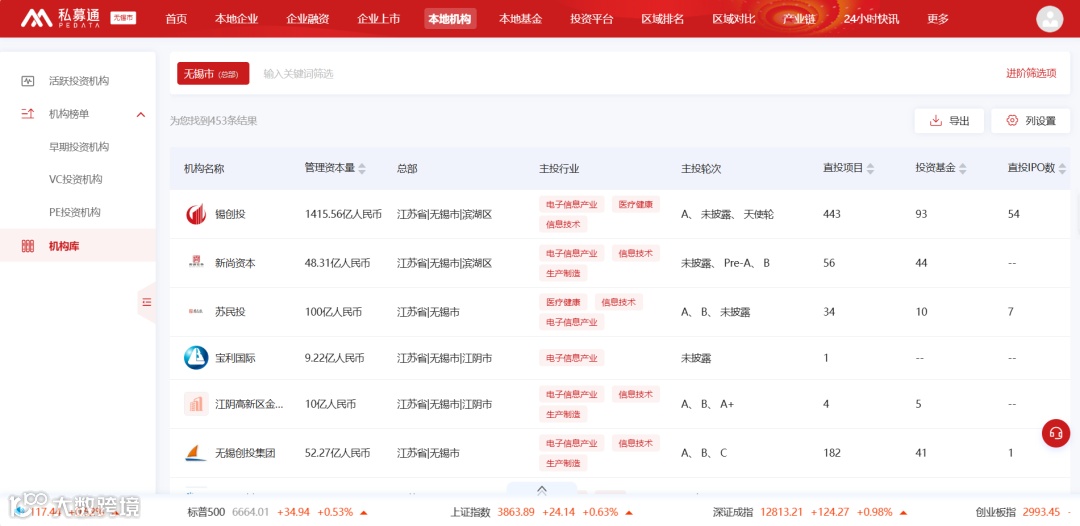
Task: Click 医疗健康 tag in 锡创投 row
Action: coord(636,204)
